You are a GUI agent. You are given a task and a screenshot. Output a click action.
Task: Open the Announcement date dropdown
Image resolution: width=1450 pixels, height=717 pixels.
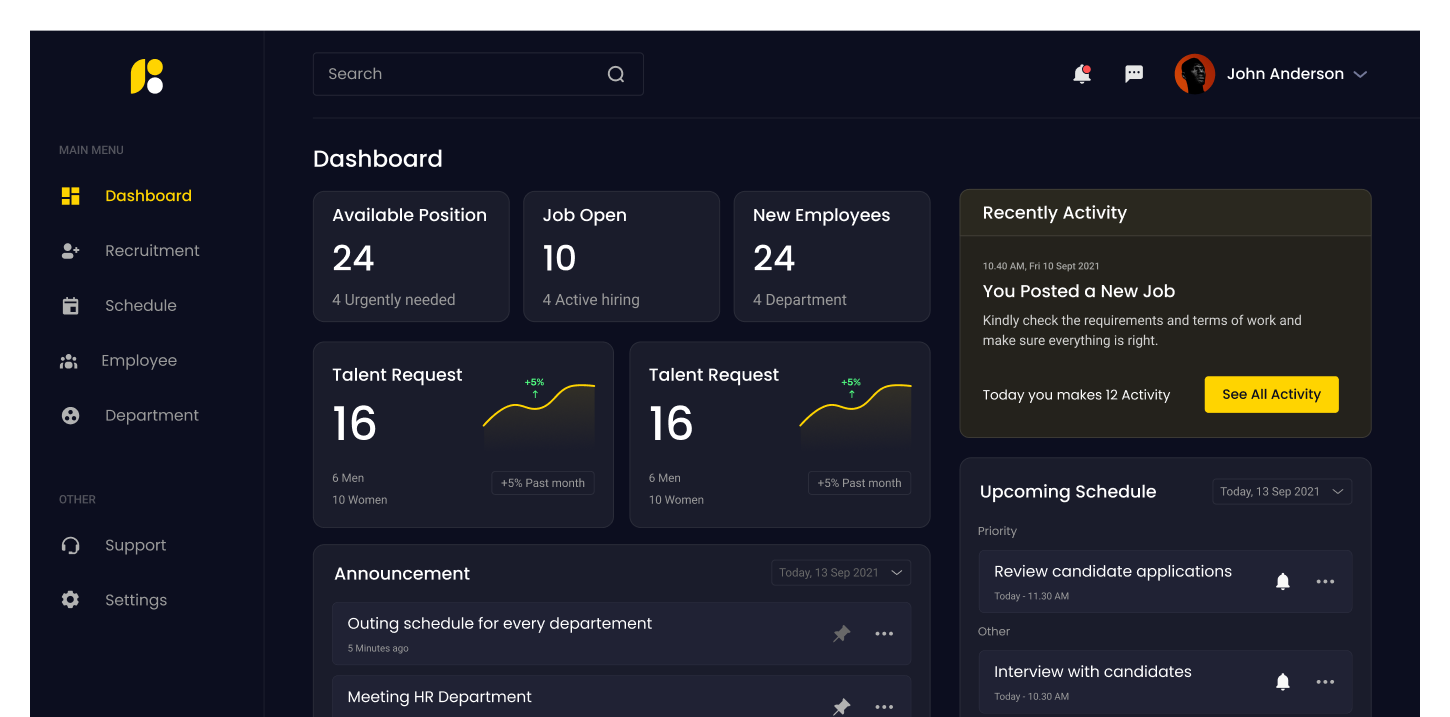coord(840,573)
